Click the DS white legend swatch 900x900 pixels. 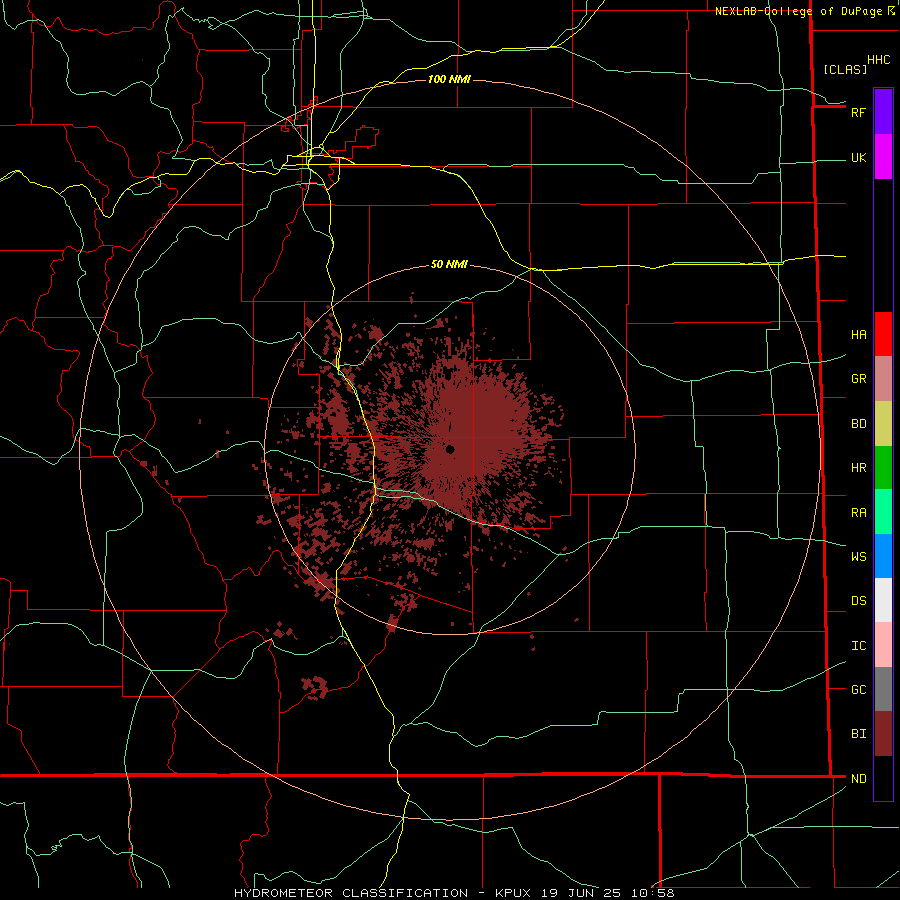coord(883,600)
